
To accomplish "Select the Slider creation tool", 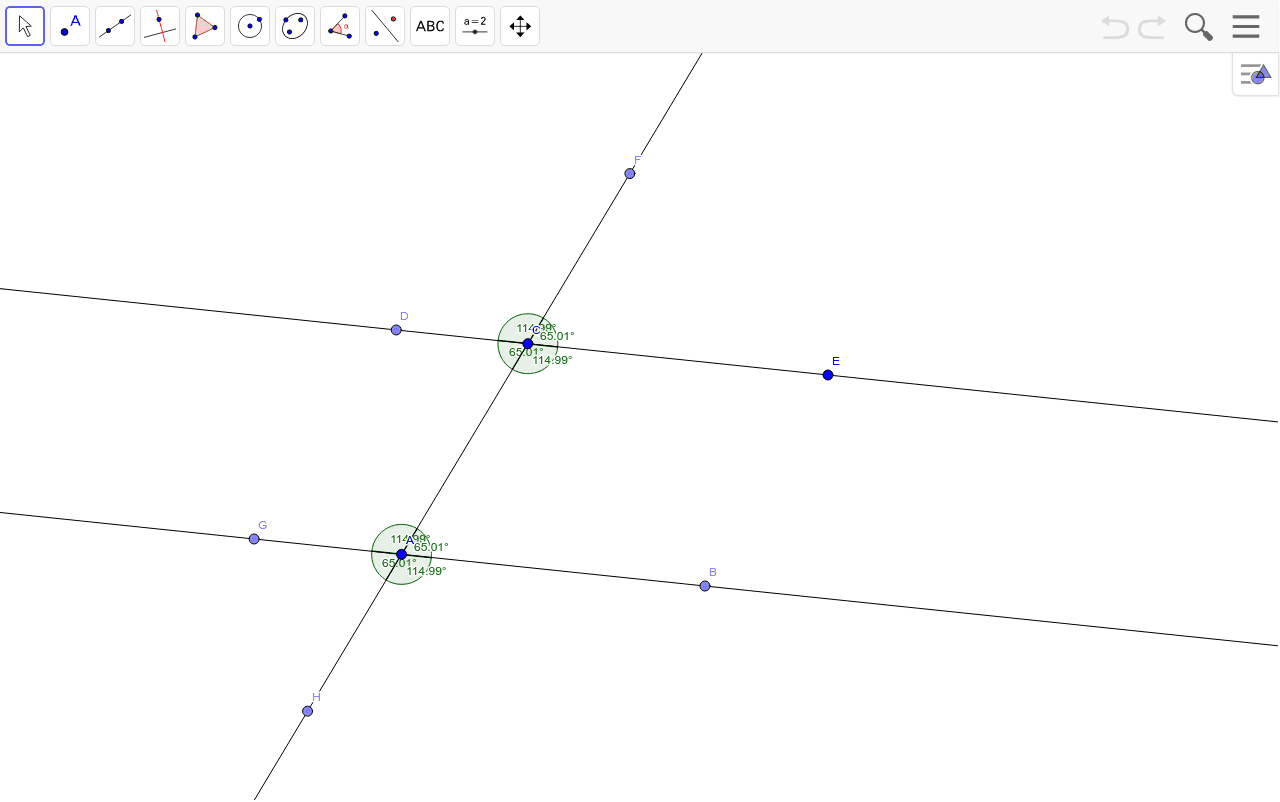I will coord(475,26).
